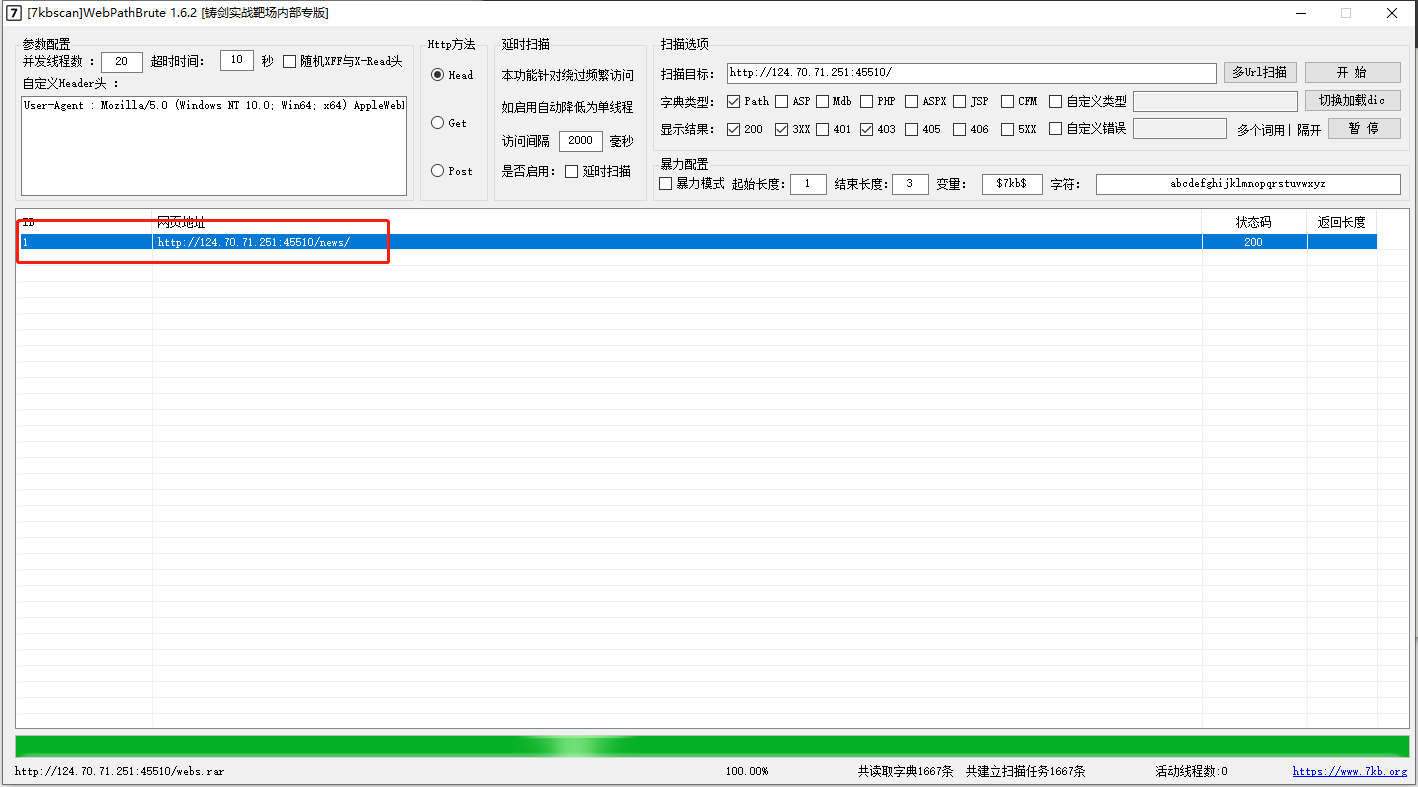1418x787 pixels.
Task: Toggle the 5XX result display checkbox
Action: tap(1007, 129)
